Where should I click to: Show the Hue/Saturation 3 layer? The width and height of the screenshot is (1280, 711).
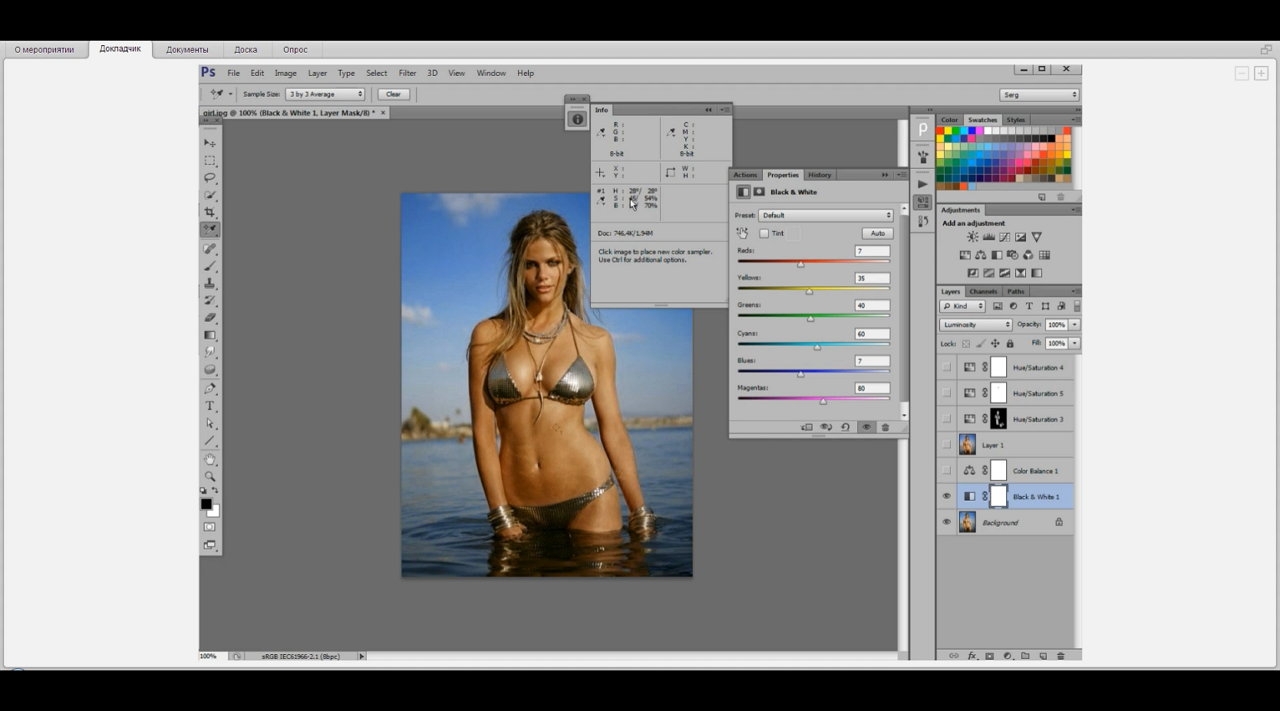[x=947, y=419]
